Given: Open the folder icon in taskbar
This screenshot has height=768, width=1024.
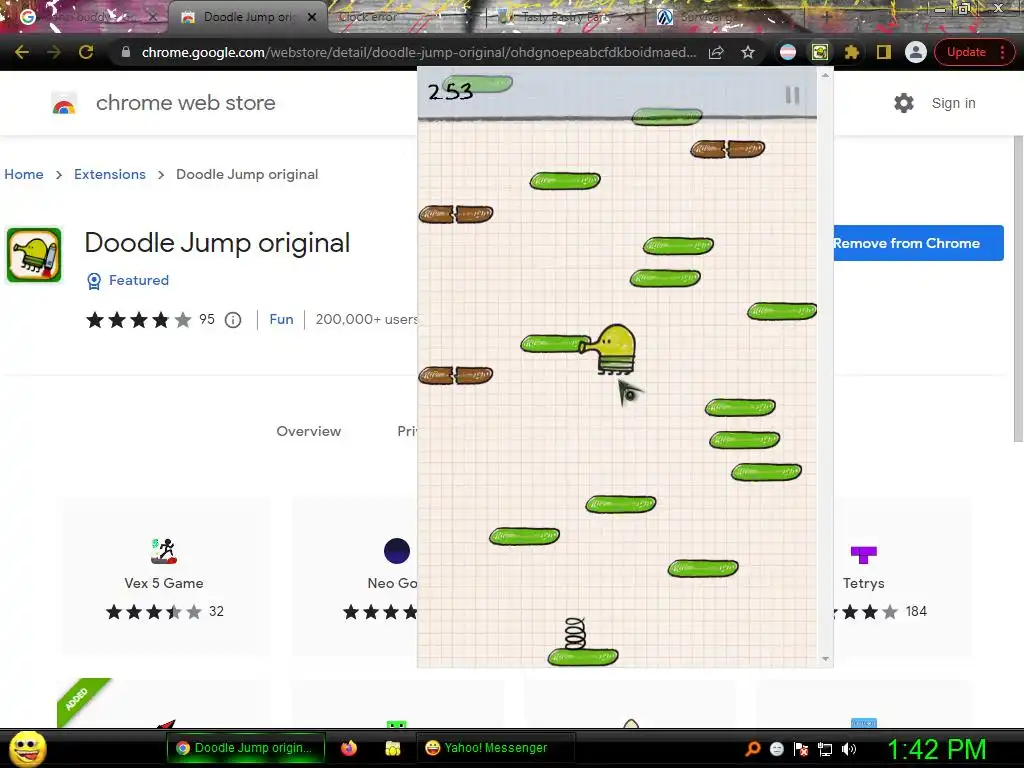Looking at the screenshot, I should 392,748.
